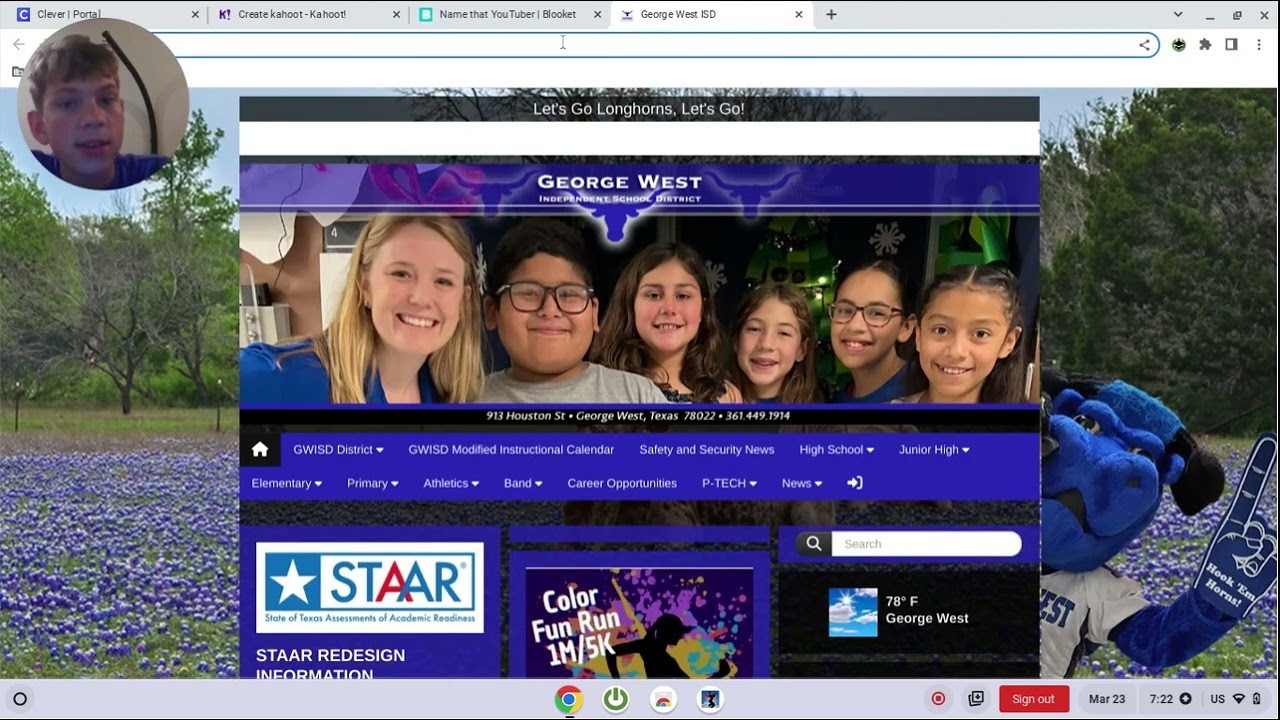This screenshot has width=1280, height=720.
Task: Click the site Search field
Action: click(x=926, y=544)
